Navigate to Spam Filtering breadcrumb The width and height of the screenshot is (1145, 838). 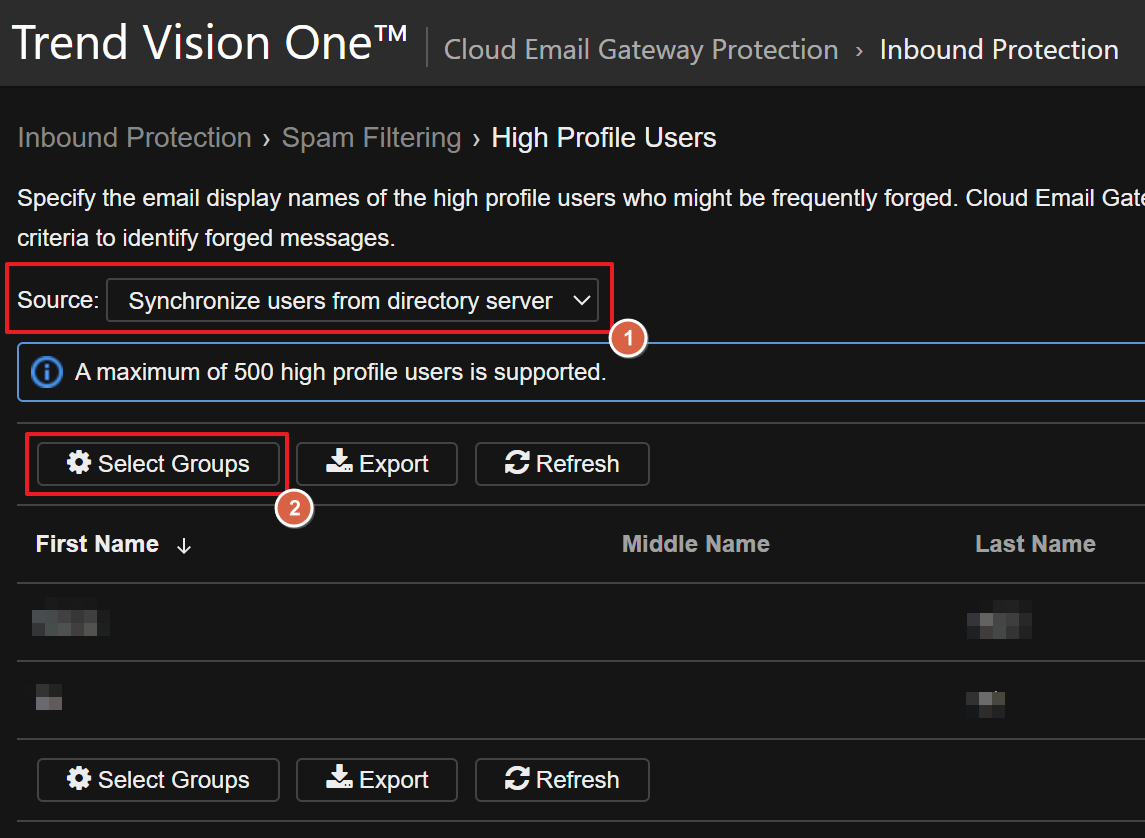371,138
